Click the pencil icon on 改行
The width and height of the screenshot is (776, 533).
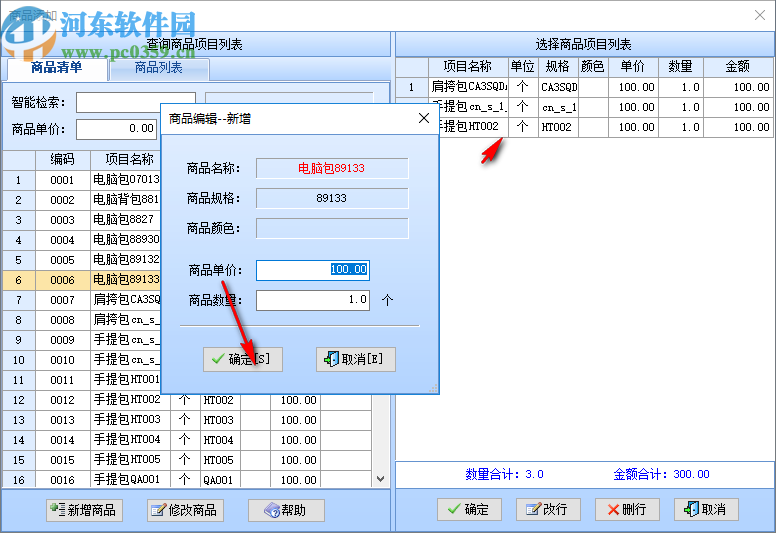[533, 509]
